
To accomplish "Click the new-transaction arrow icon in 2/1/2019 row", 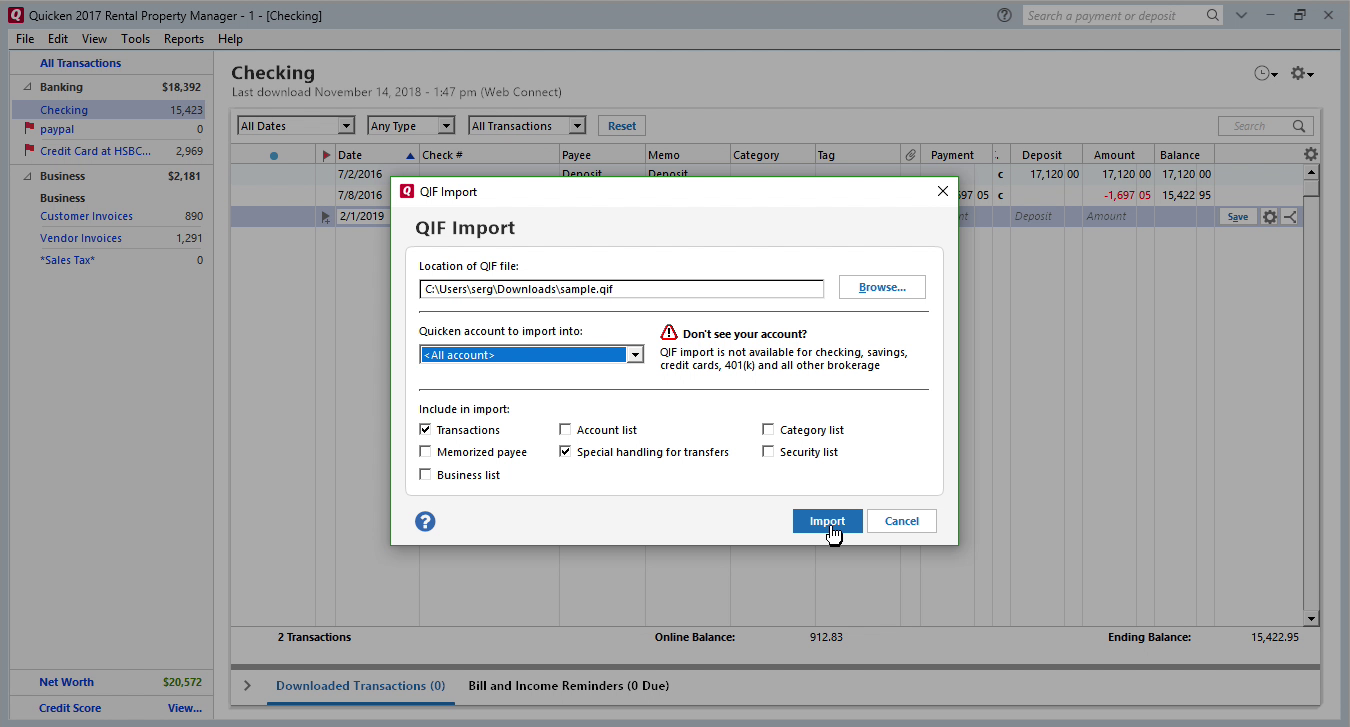I will click(x=326, y=217).
